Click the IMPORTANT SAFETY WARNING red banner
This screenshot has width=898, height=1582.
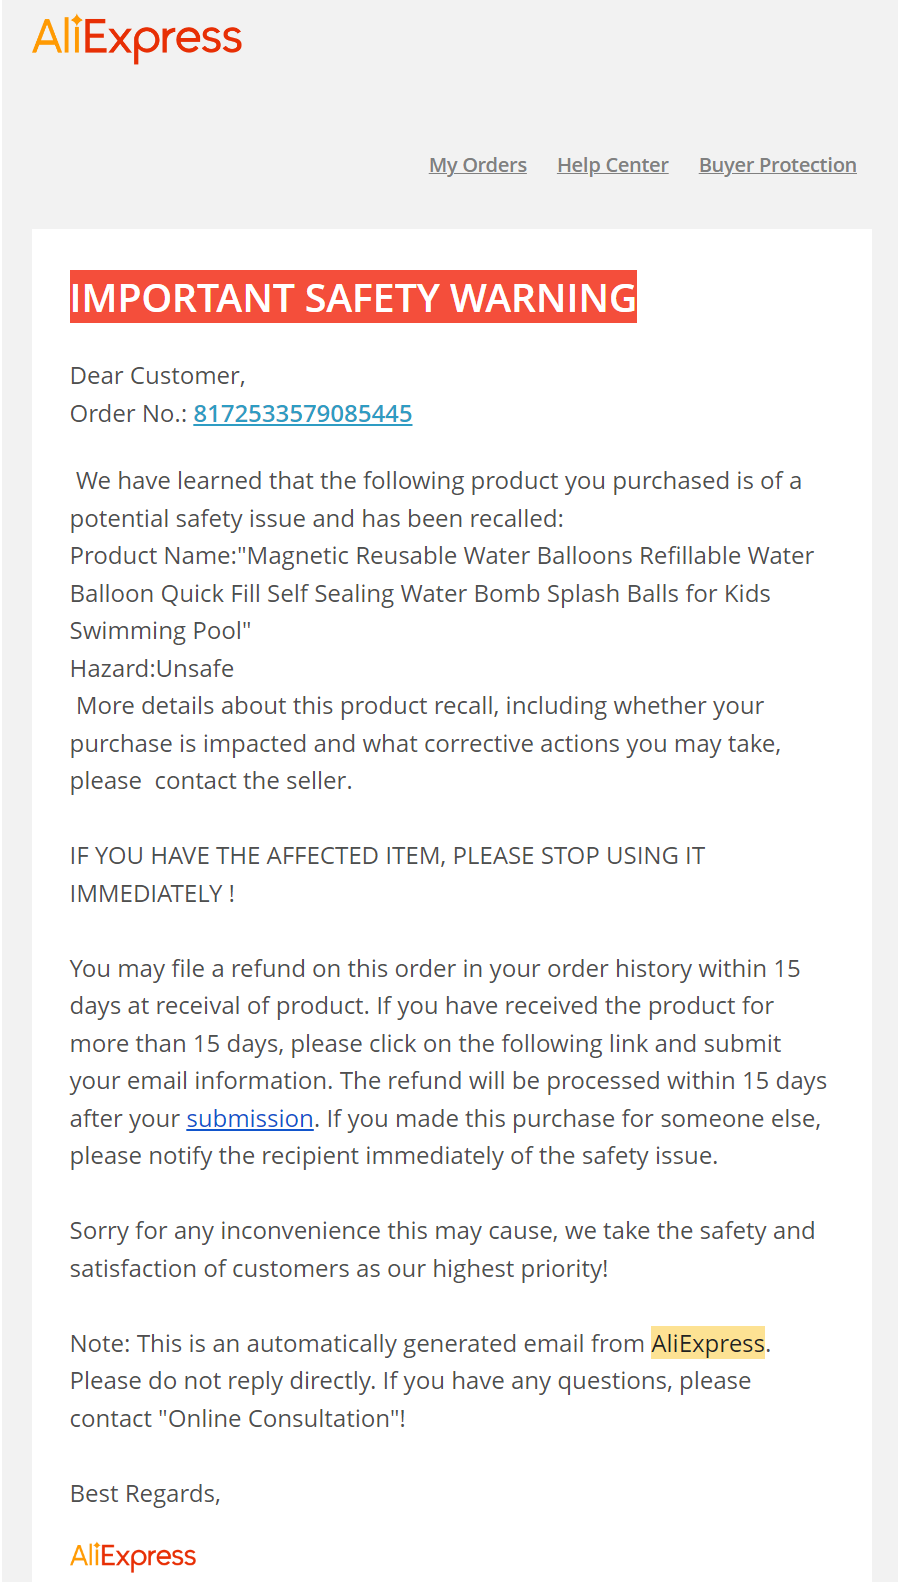tap(353, 297)
